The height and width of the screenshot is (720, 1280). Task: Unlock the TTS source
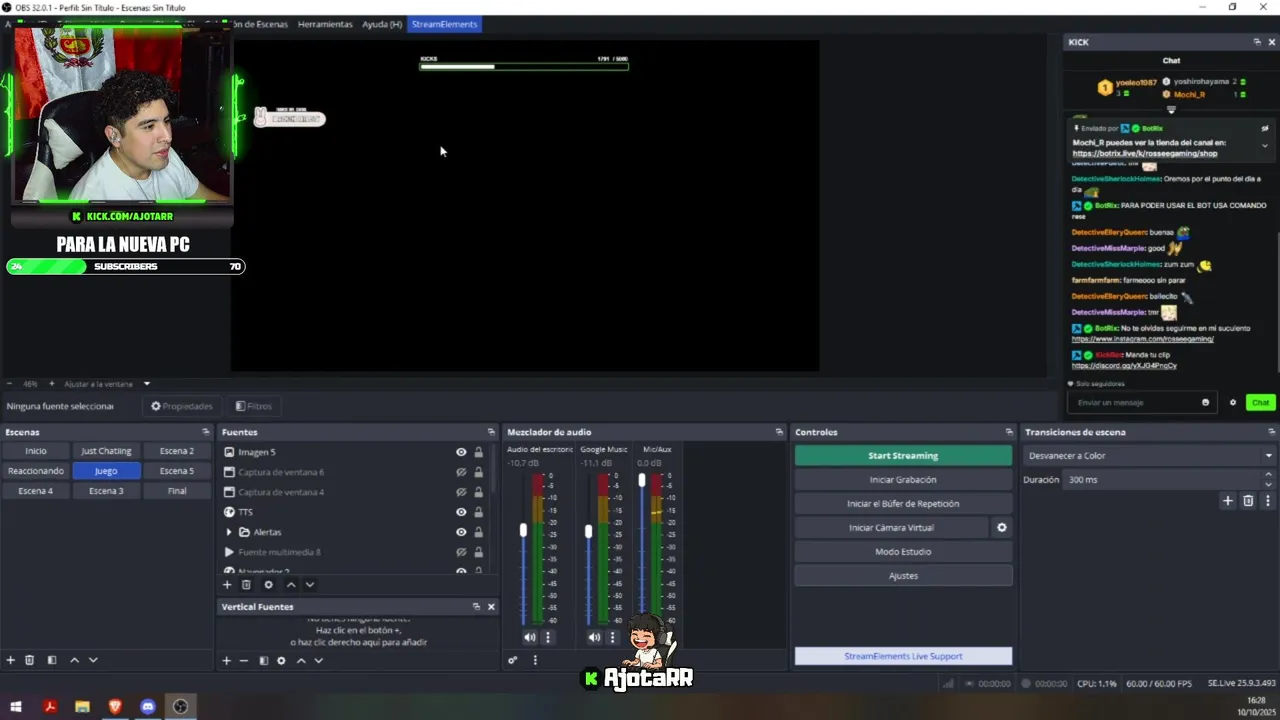(479, 512)
